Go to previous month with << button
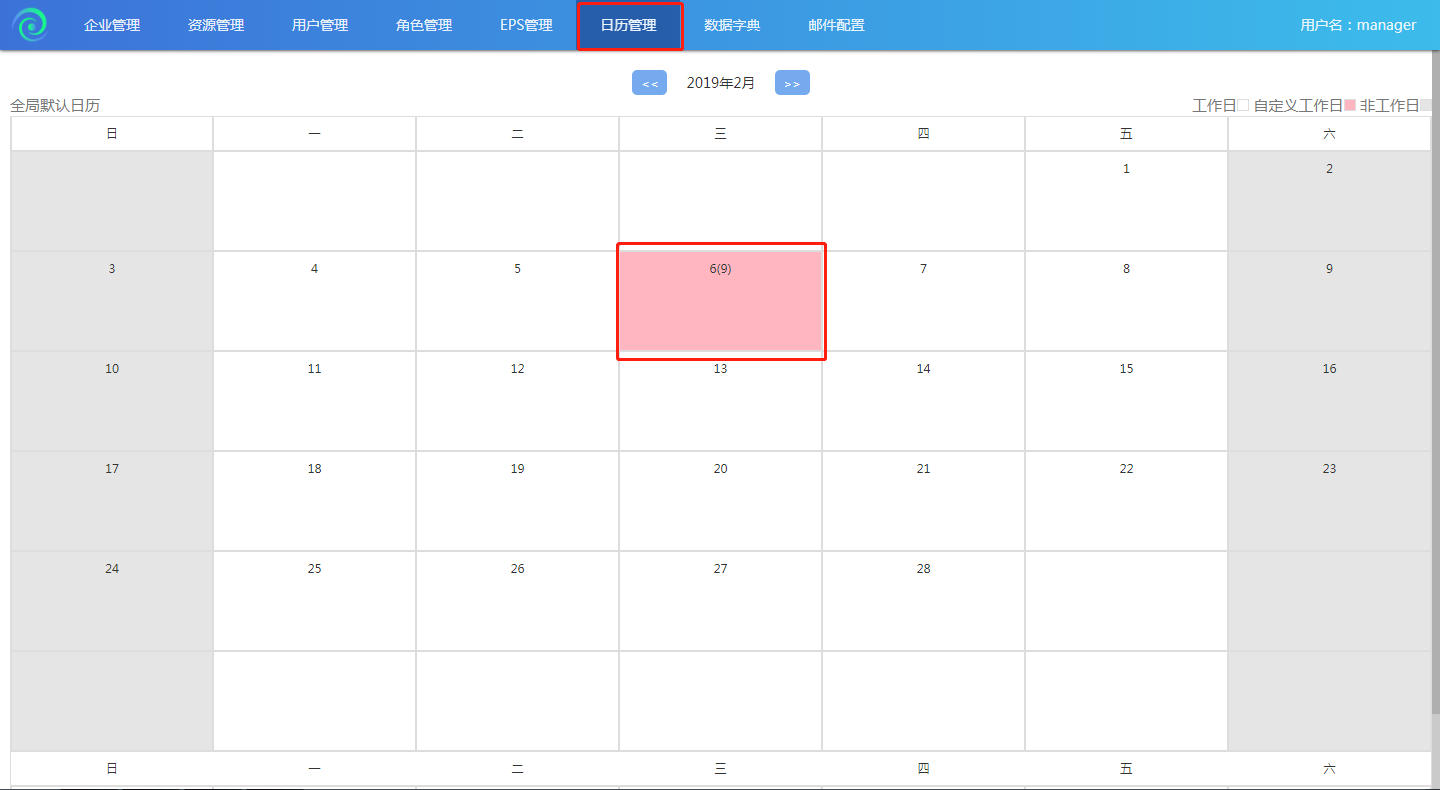 (649, 83)
